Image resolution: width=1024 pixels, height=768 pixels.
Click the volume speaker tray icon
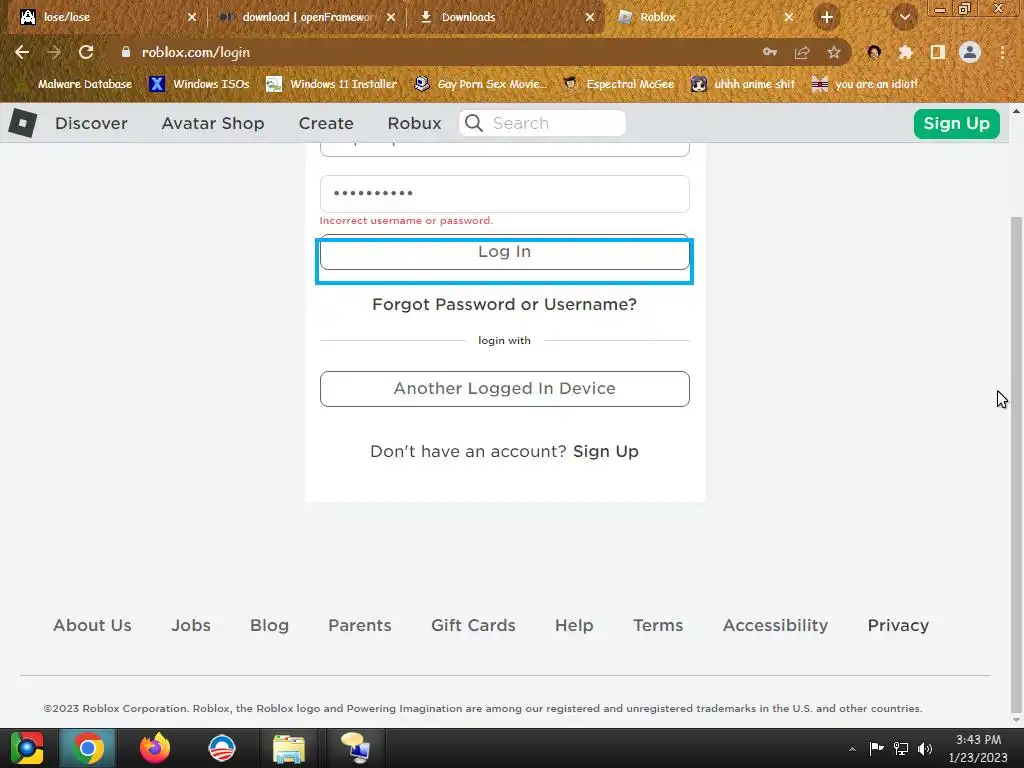(x=925, y=748)
